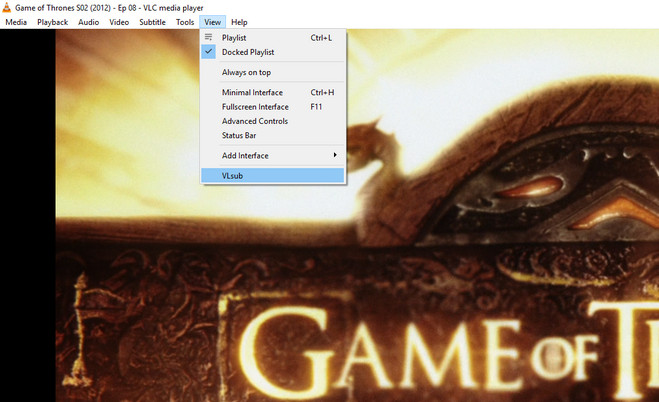Open the Tools menu

click(185, 22)
